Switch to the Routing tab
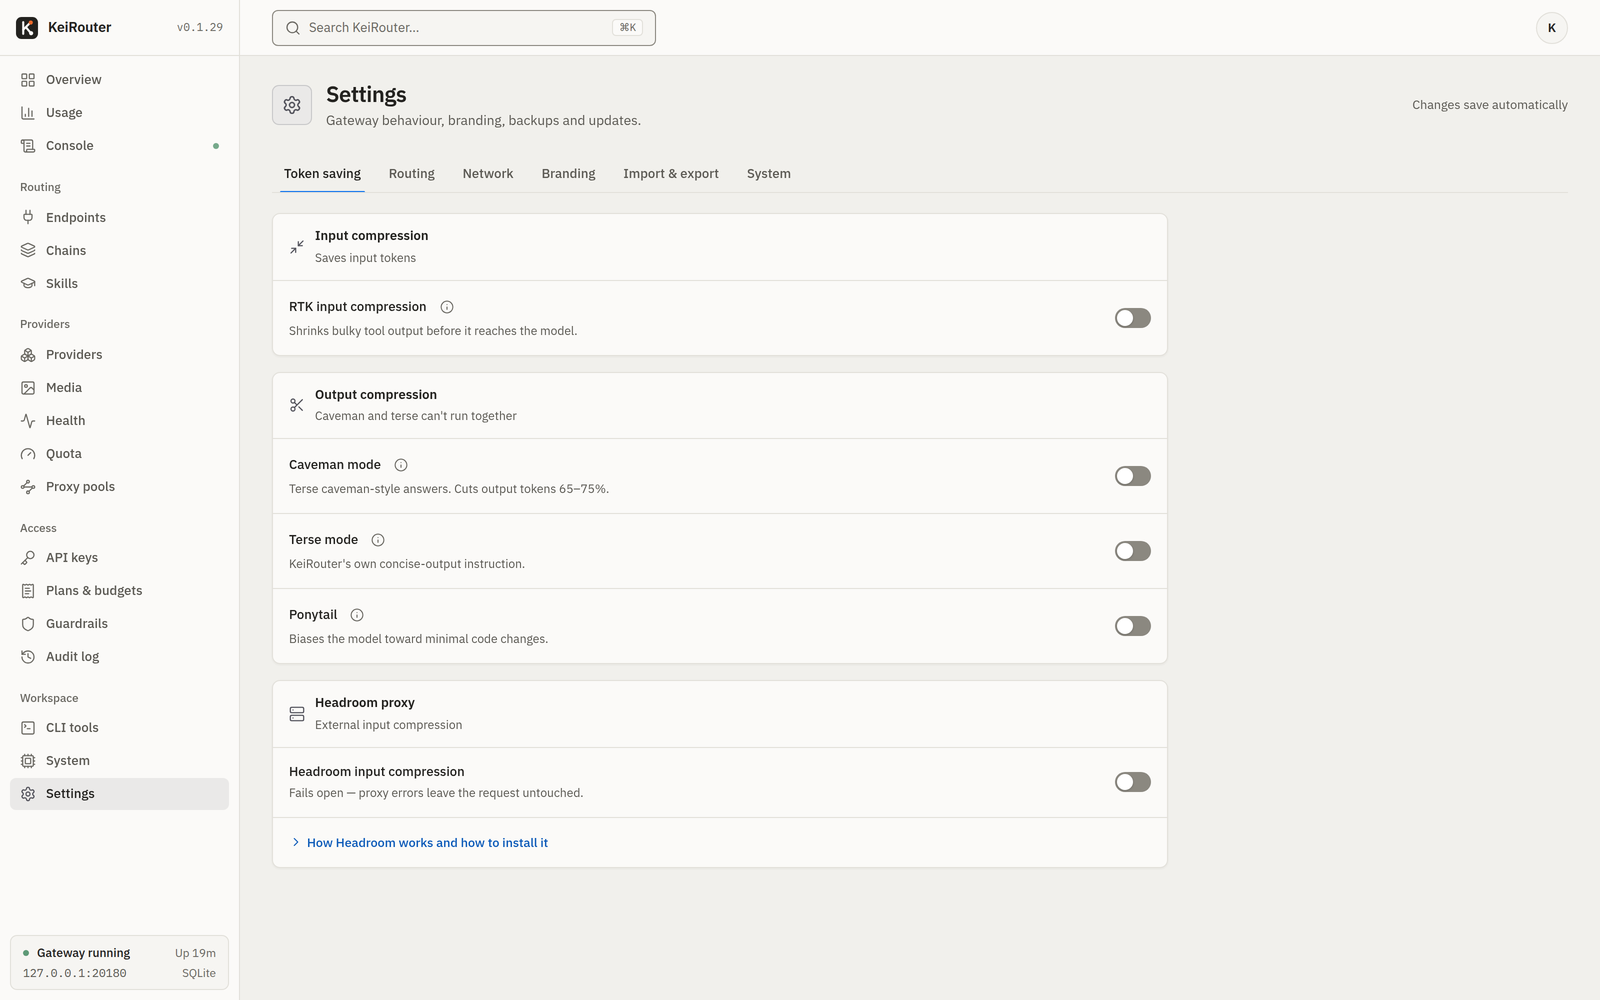 pos(412,174)
